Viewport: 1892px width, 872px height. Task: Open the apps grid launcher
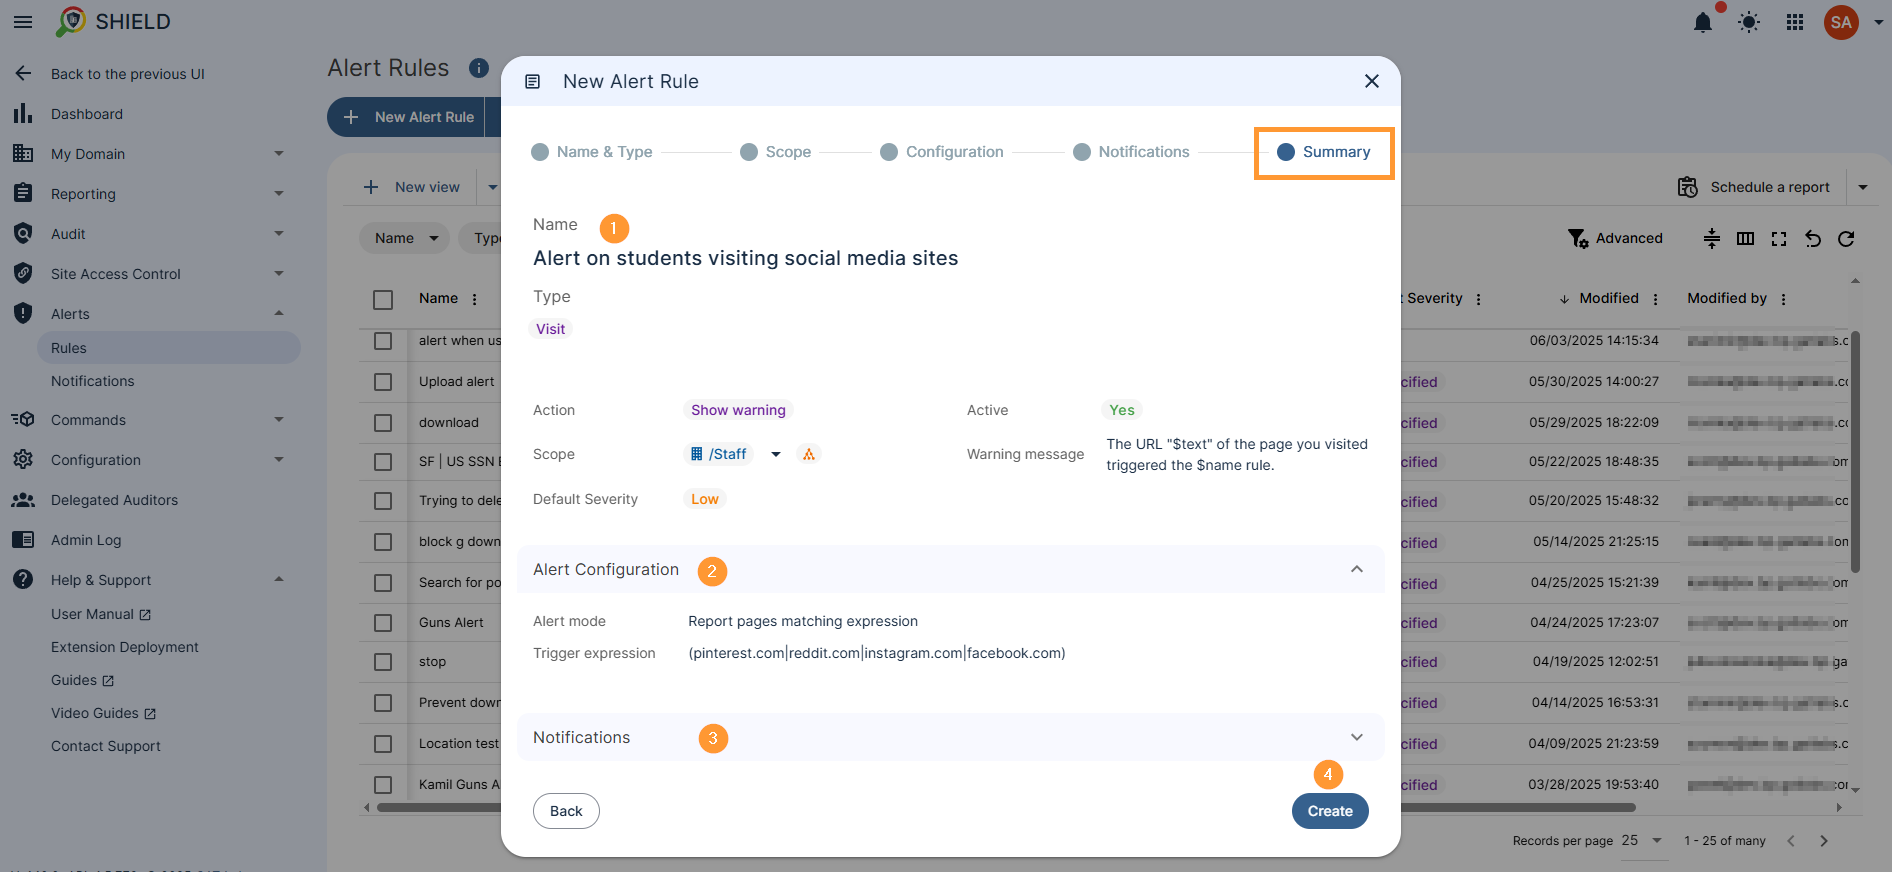pos(1795,22)
